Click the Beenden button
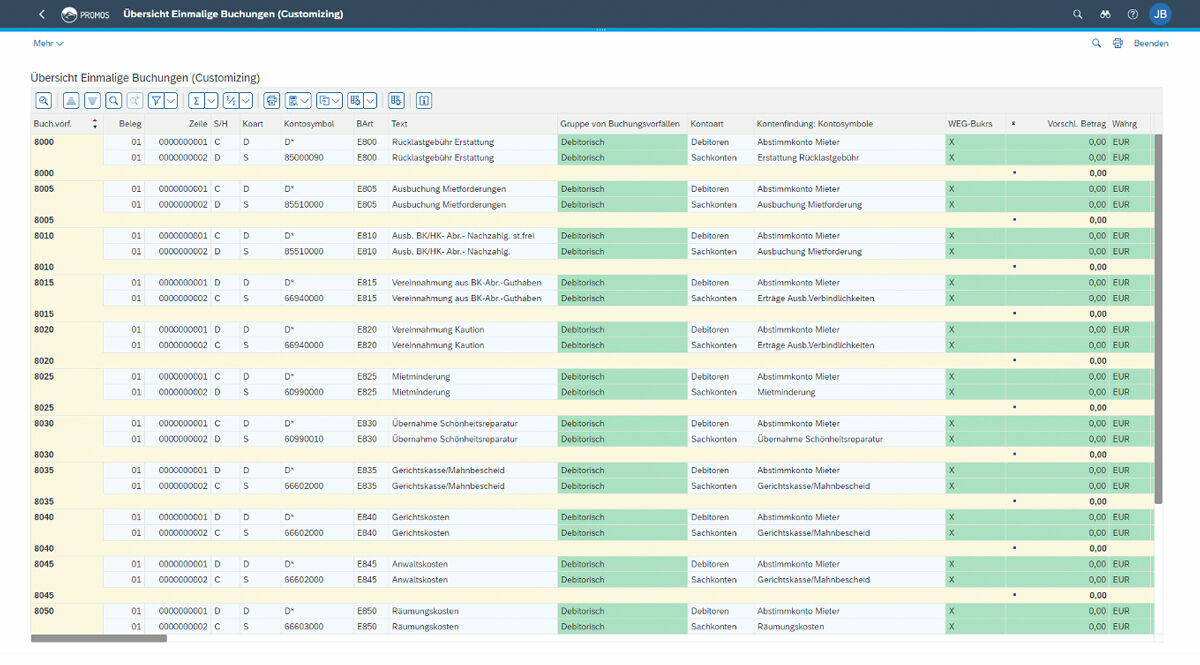The image size is (1200, 665). coord(1151,43)
